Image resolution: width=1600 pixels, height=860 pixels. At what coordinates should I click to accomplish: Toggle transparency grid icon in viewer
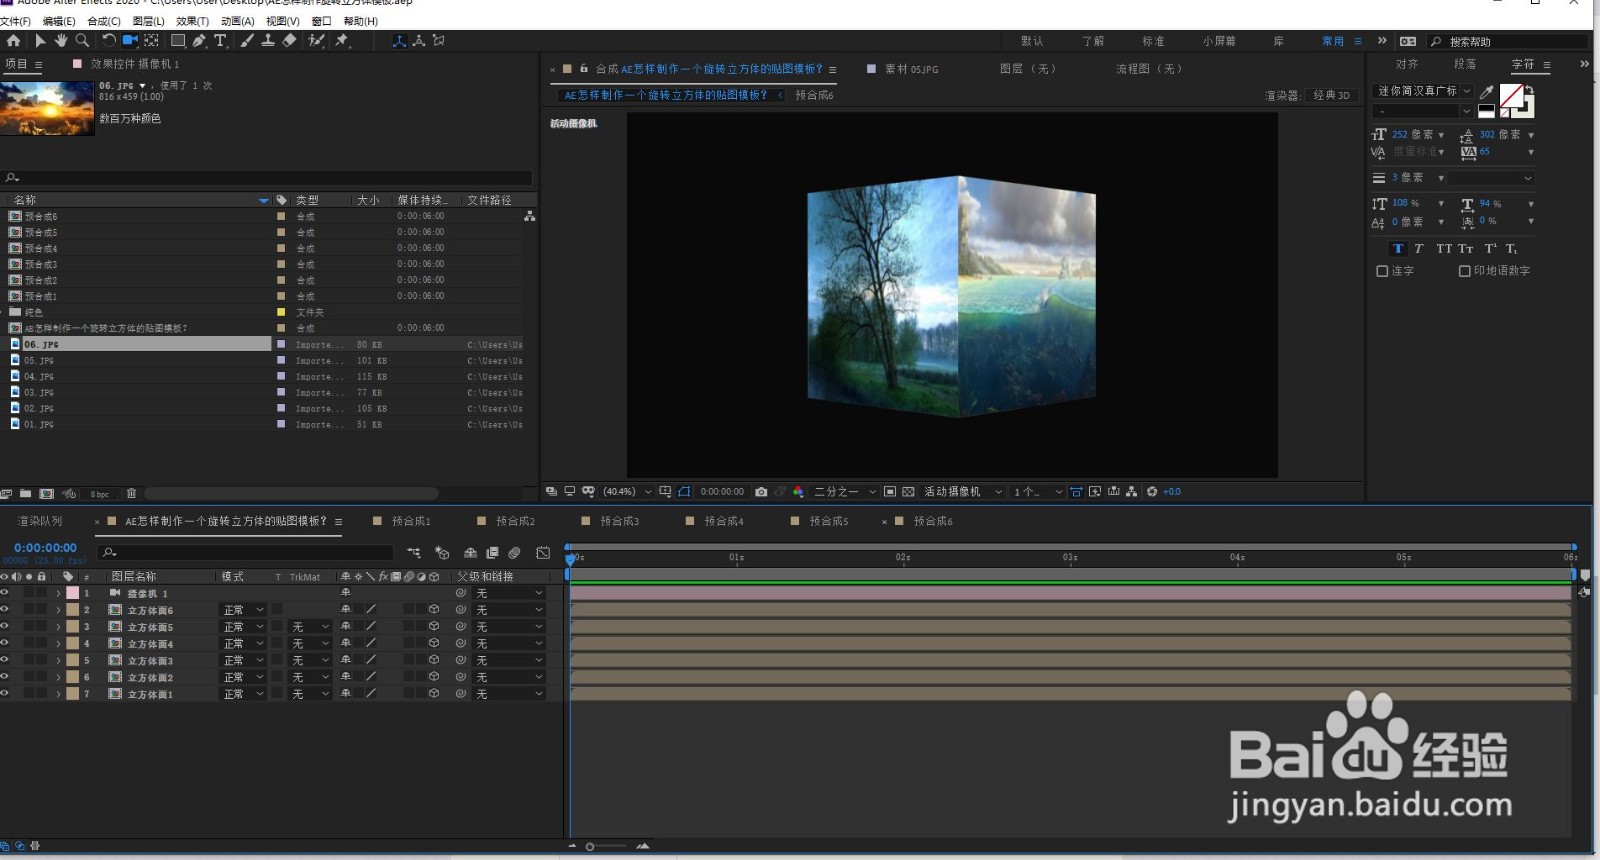pyautogui.click(x=908, y=492)
